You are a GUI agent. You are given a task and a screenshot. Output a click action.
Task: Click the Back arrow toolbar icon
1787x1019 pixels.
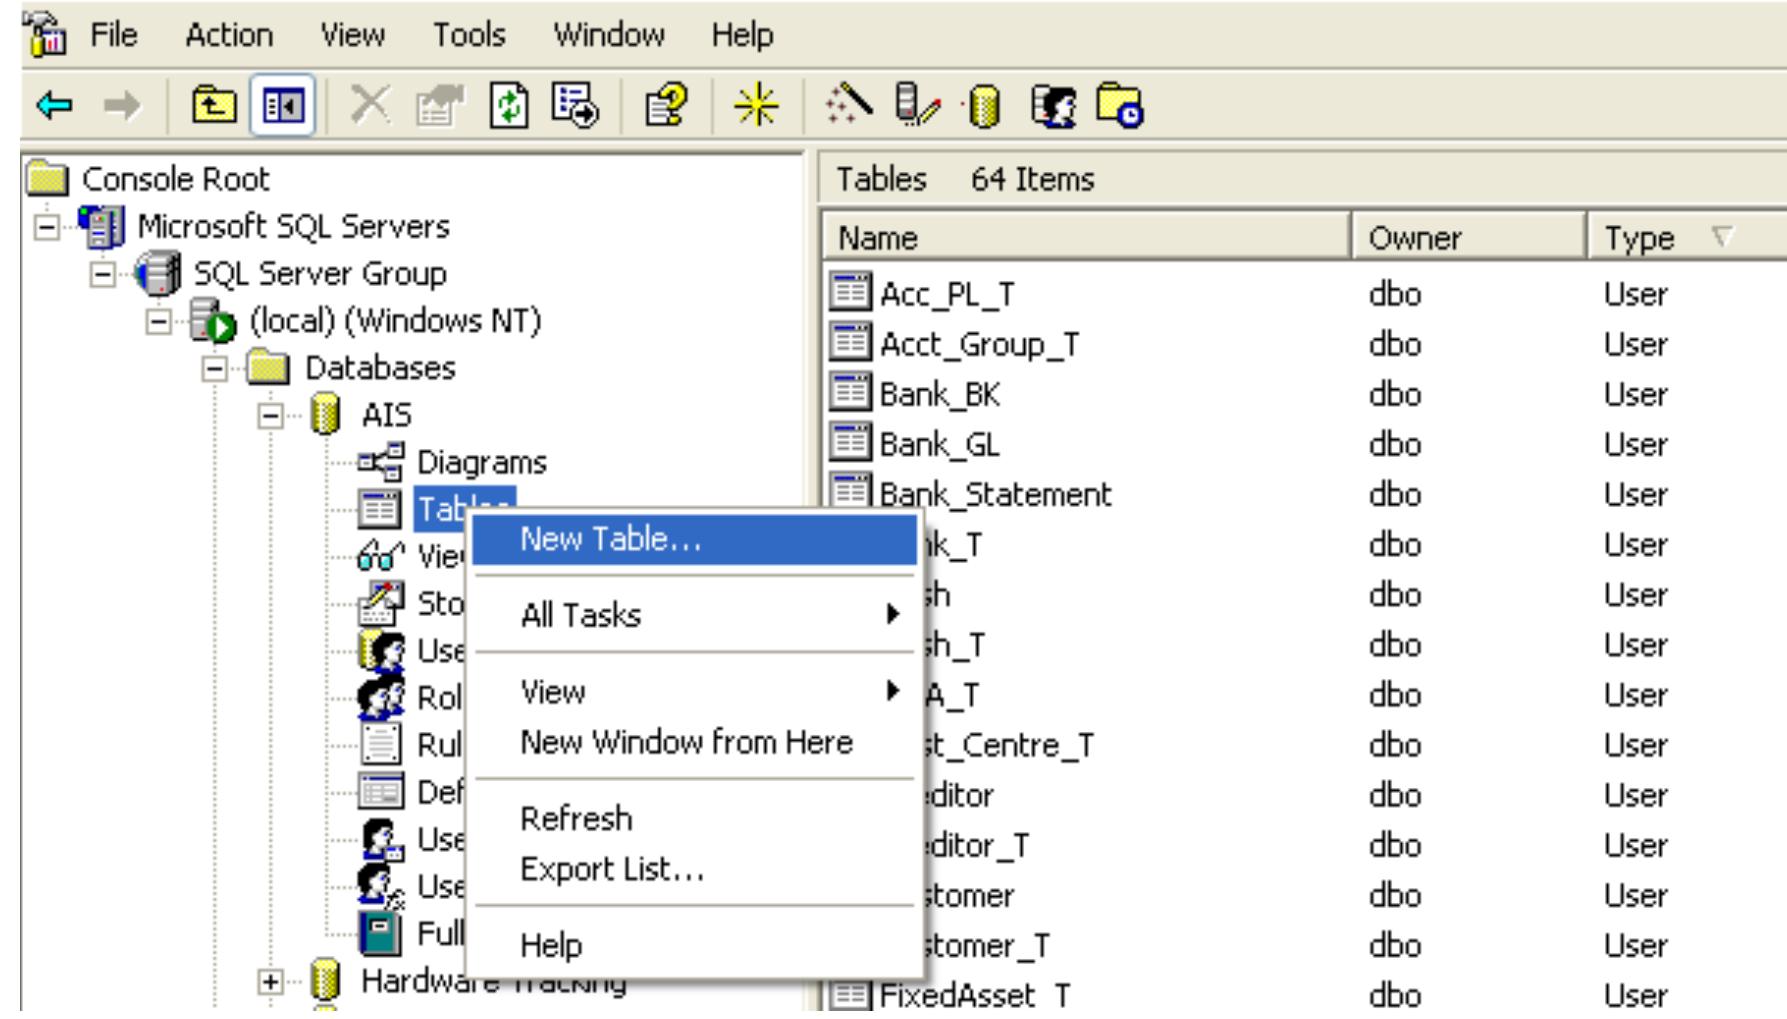coord(55,105)
